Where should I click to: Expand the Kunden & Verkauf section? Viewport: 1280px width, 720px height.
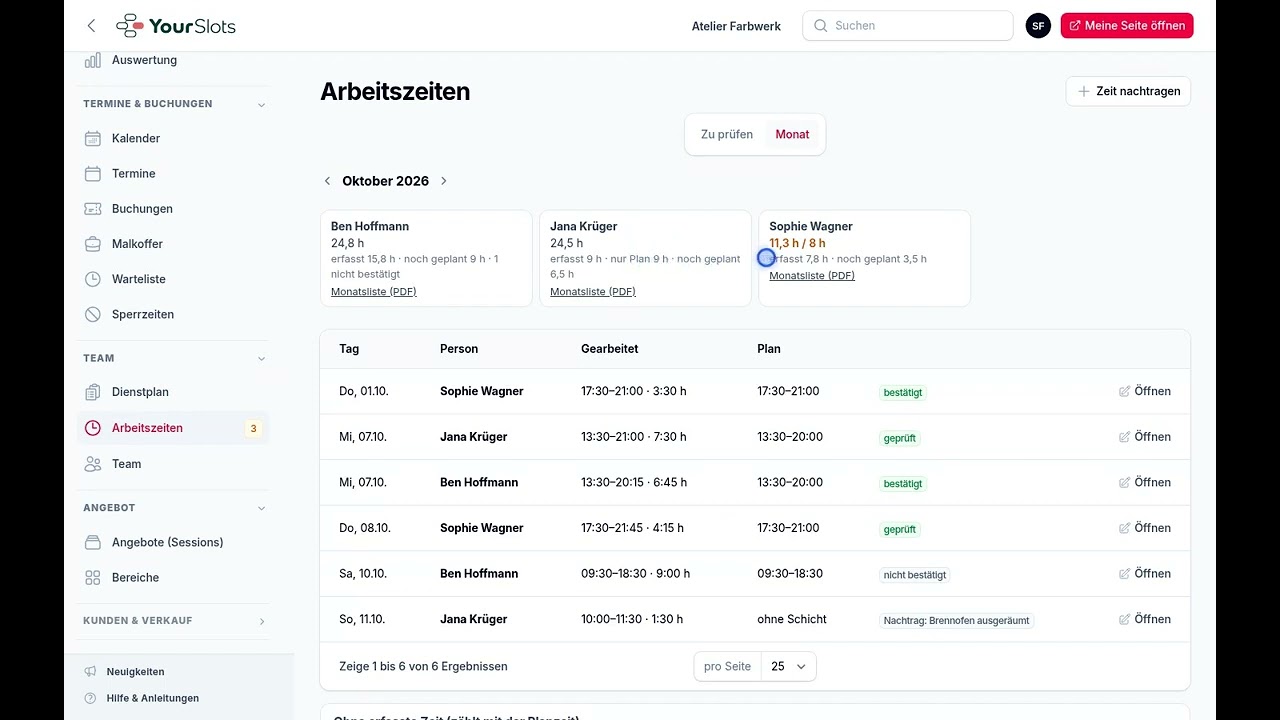pos(262,621)
